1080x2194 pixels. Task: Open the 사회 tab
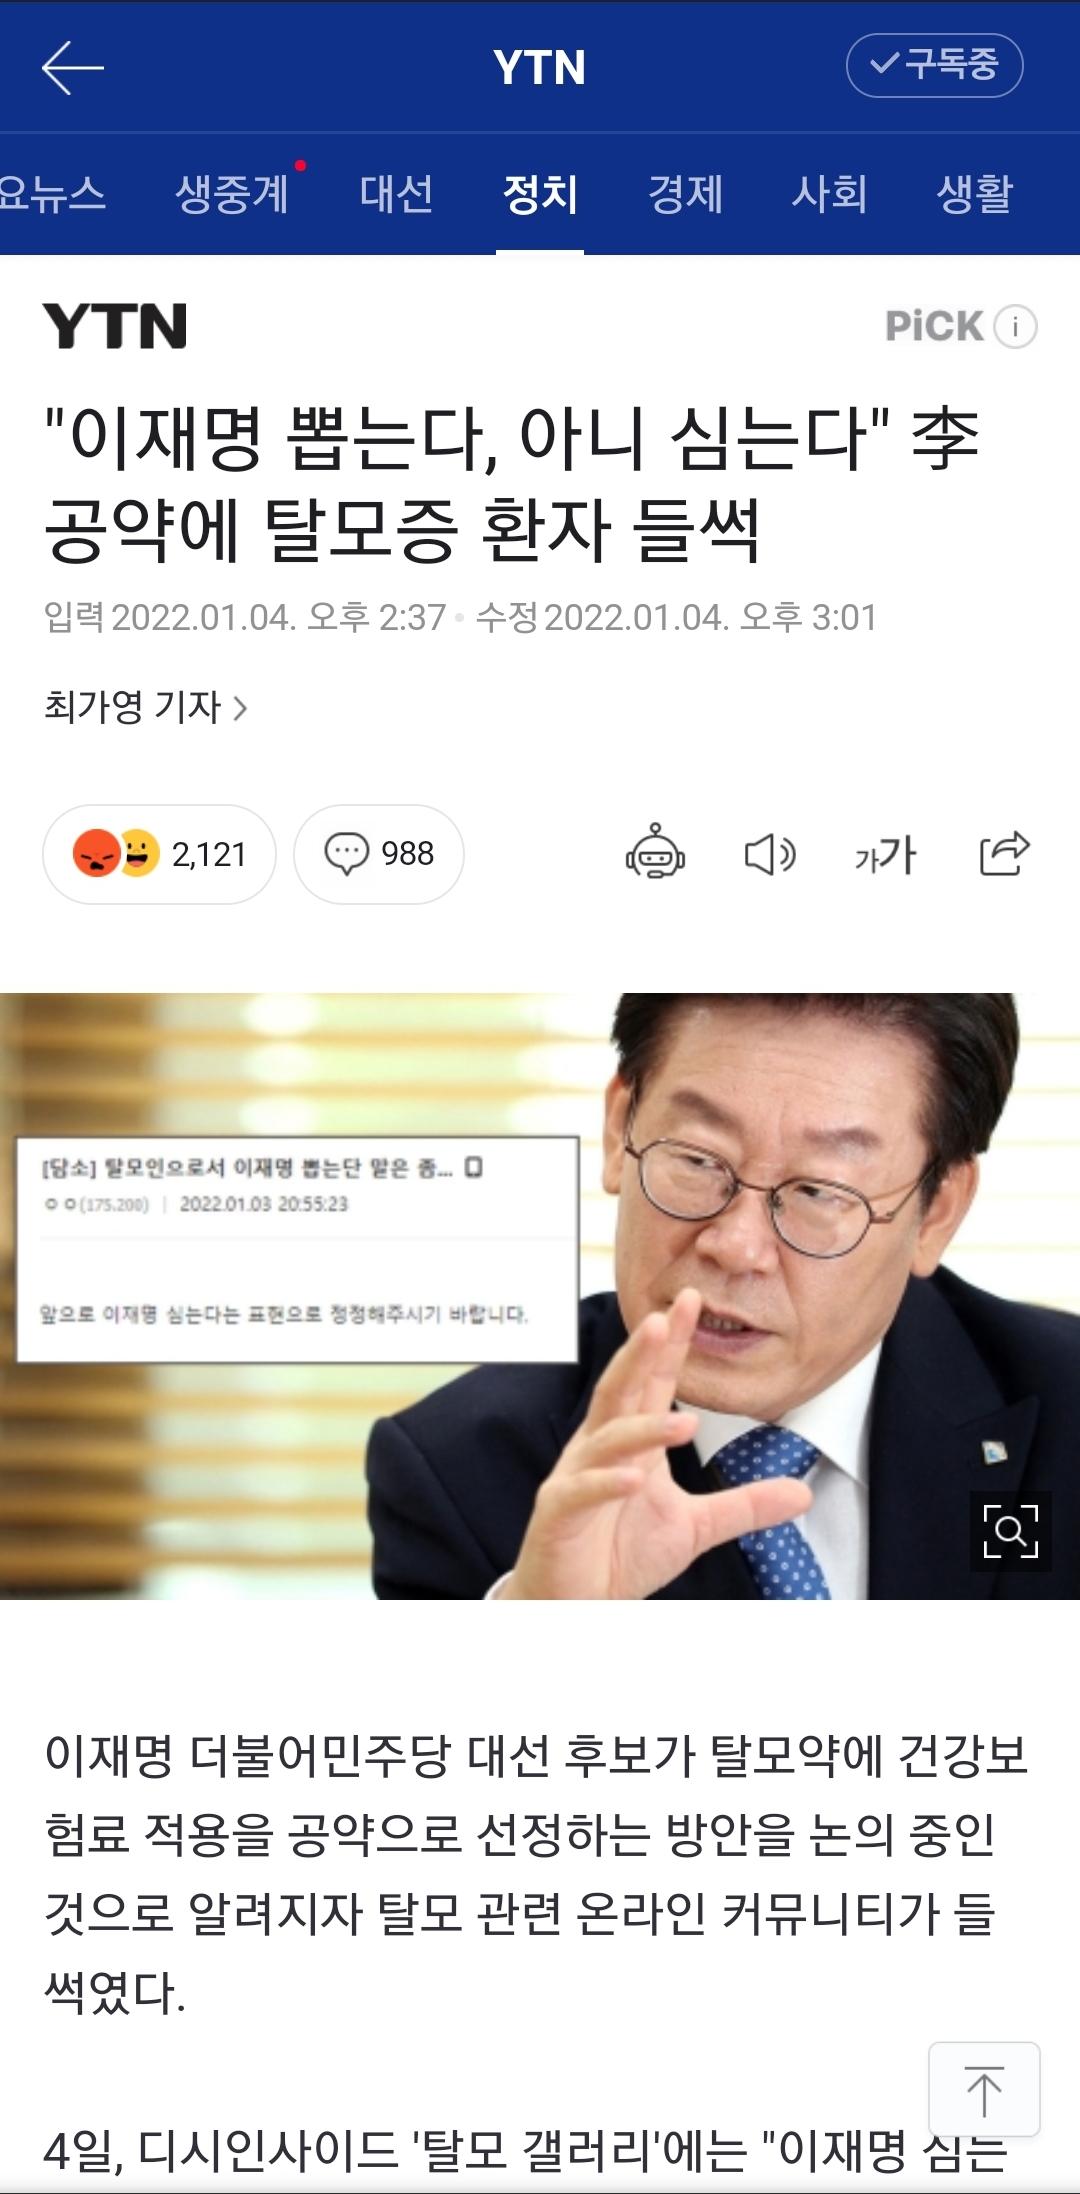coord(829,193)
